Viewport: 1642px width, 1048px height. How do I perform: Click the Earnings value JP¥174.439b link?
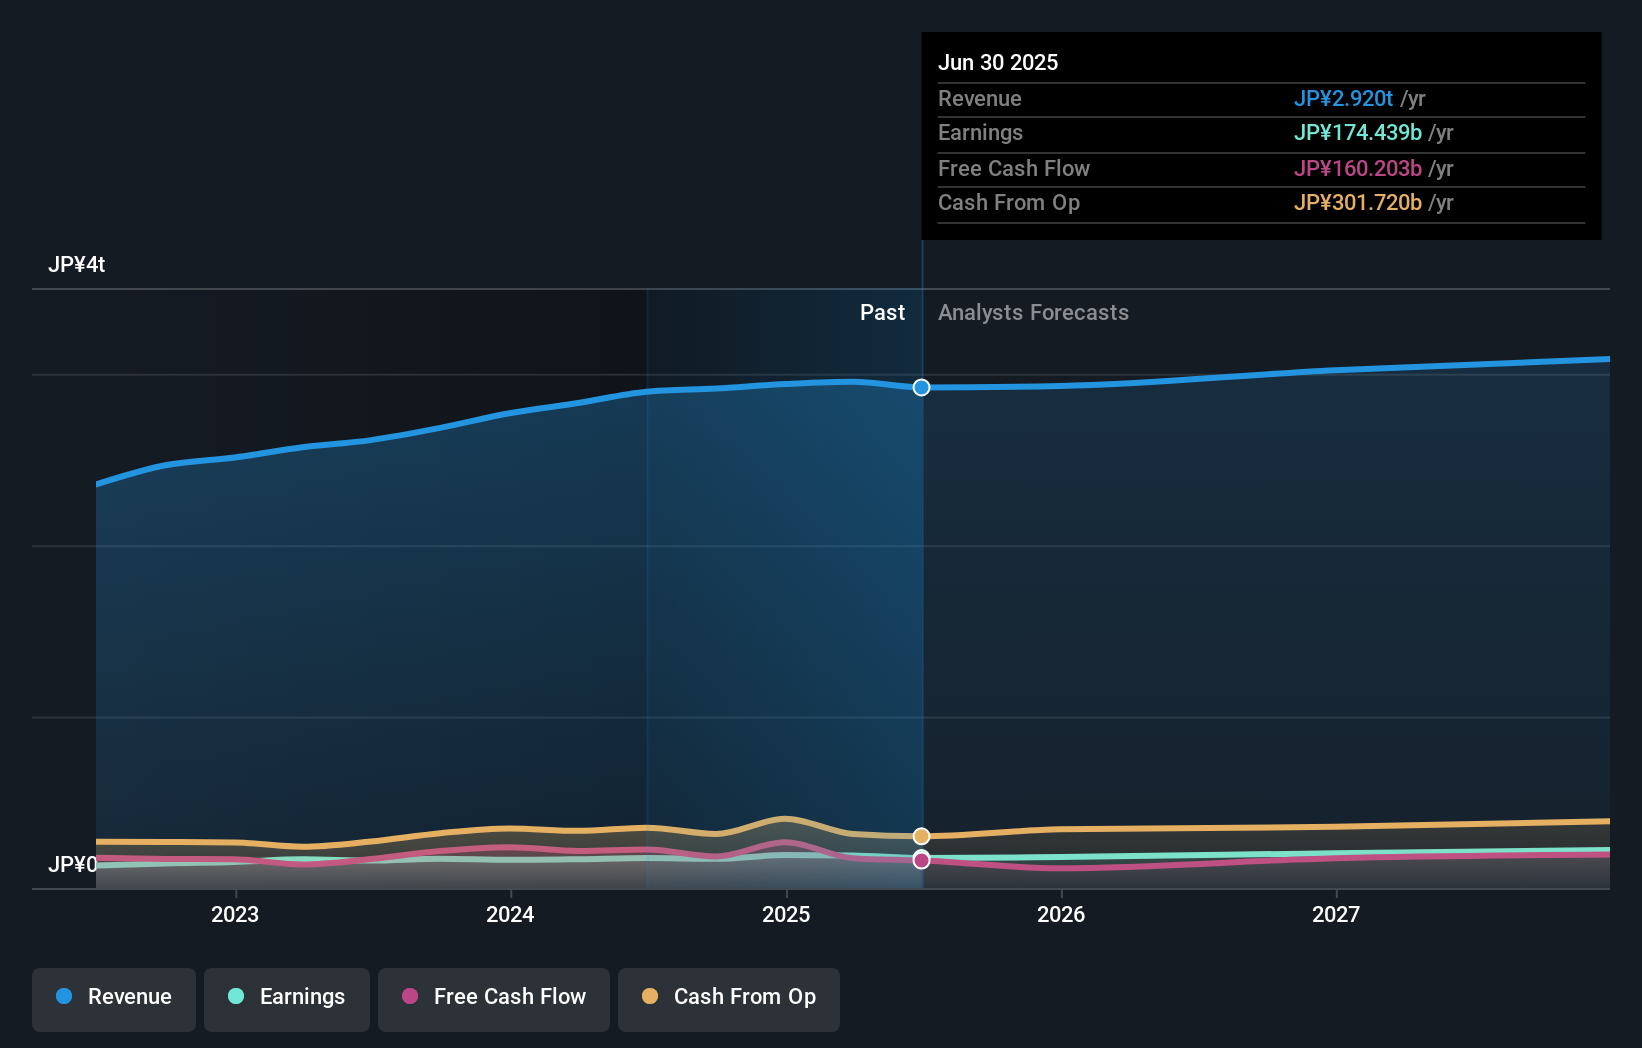1358,133
